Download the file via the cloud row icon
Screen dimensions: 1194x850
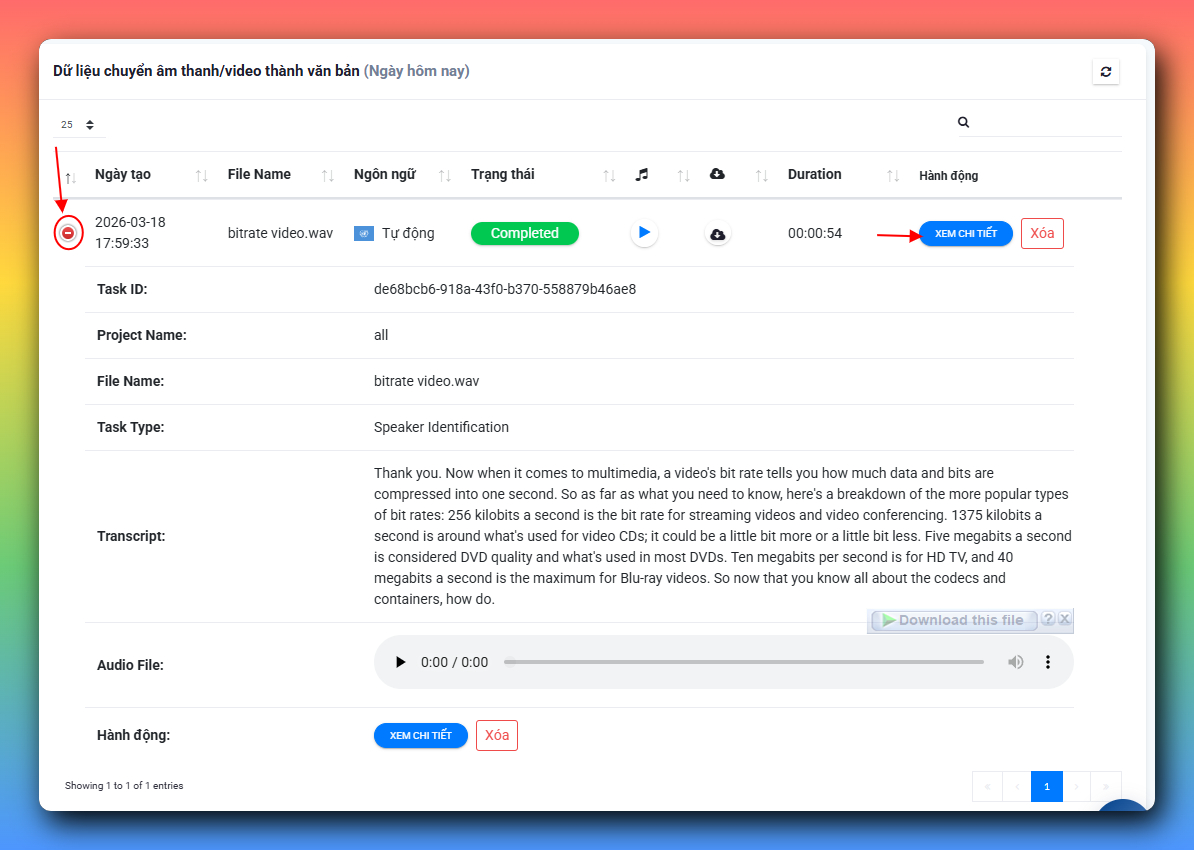(x=717, y=234)
